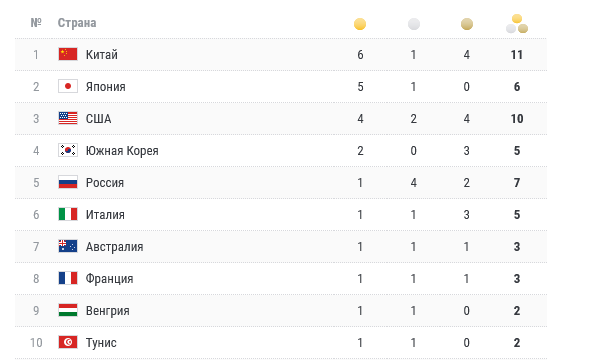
Task: Click the Russia flag icon
Action: [68, 182]
